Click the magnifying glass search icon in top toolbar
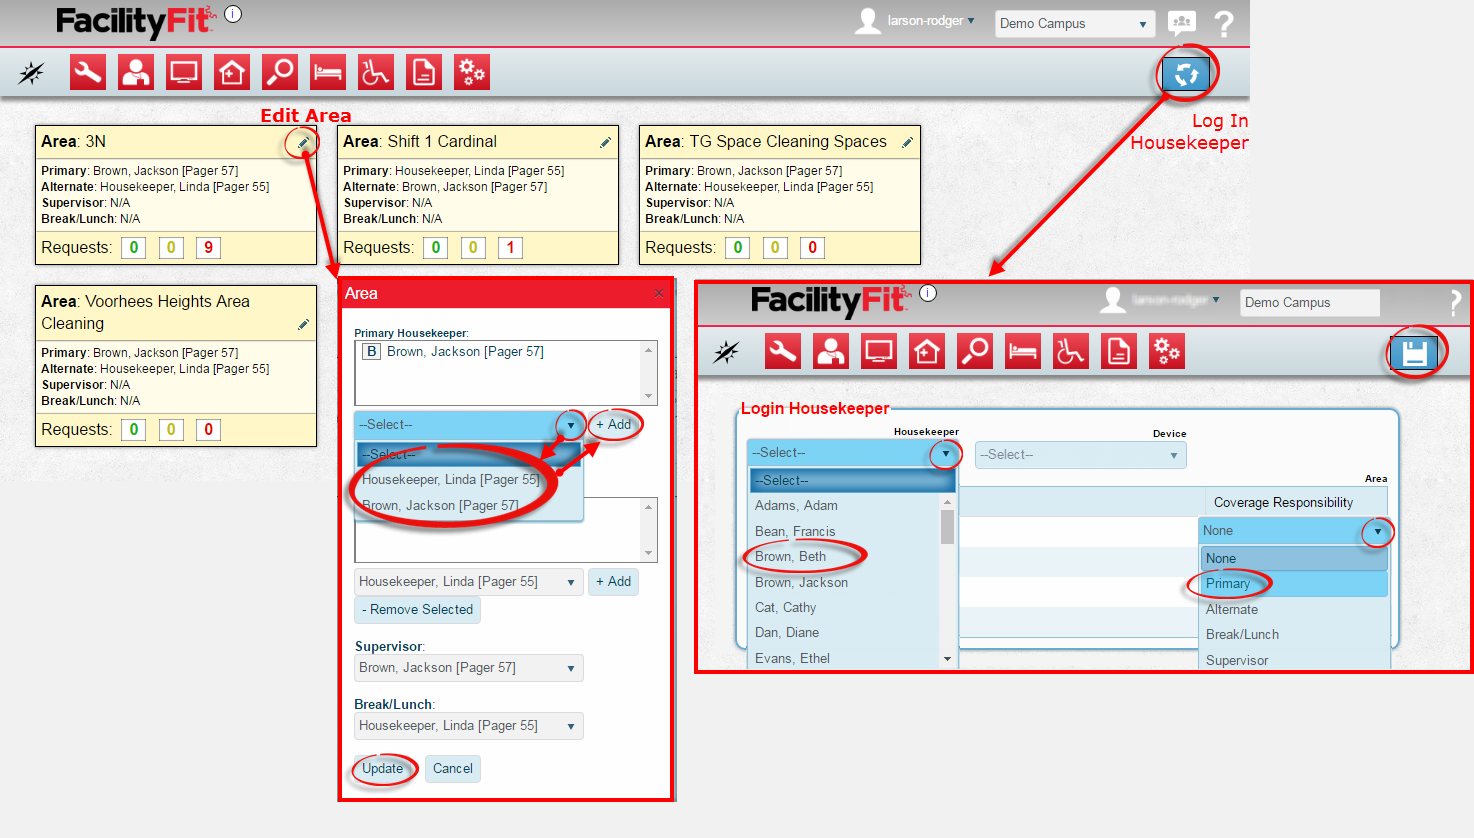The height and width of the screenshot is (838, 1474). point(280,72)
